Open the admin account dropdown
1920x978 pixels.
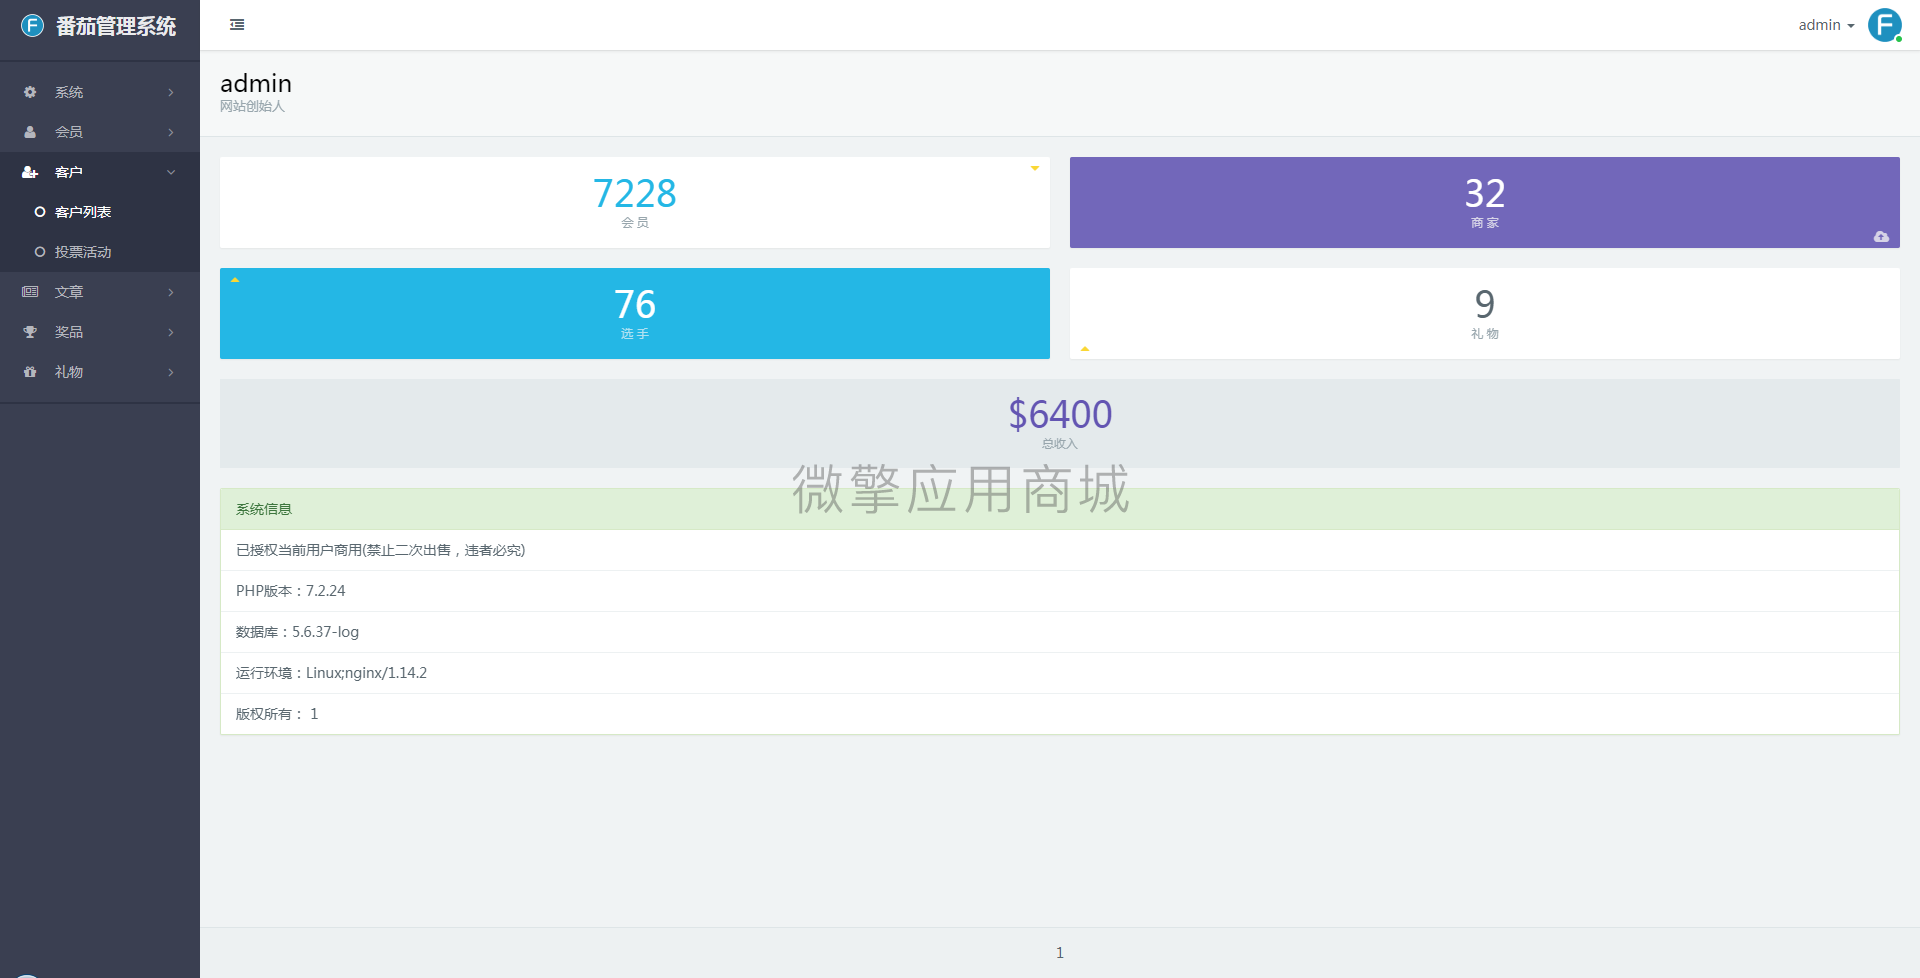pos(1826,25)
